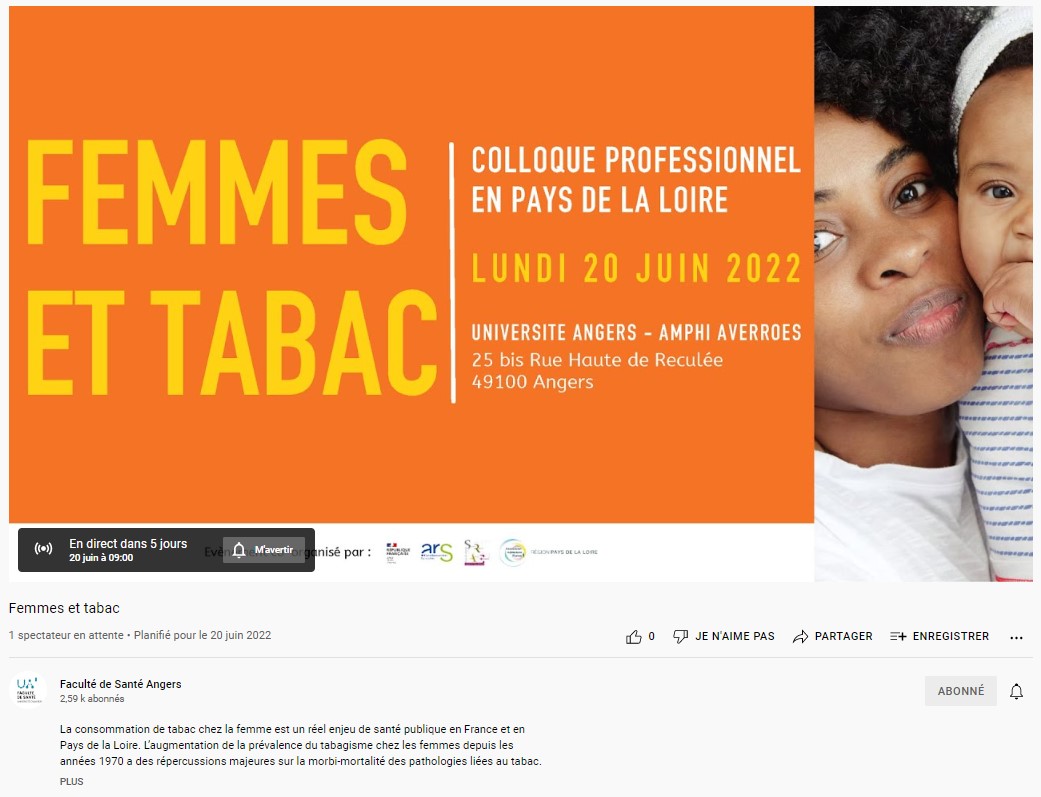Click the thumbs-up like icon

633,636
